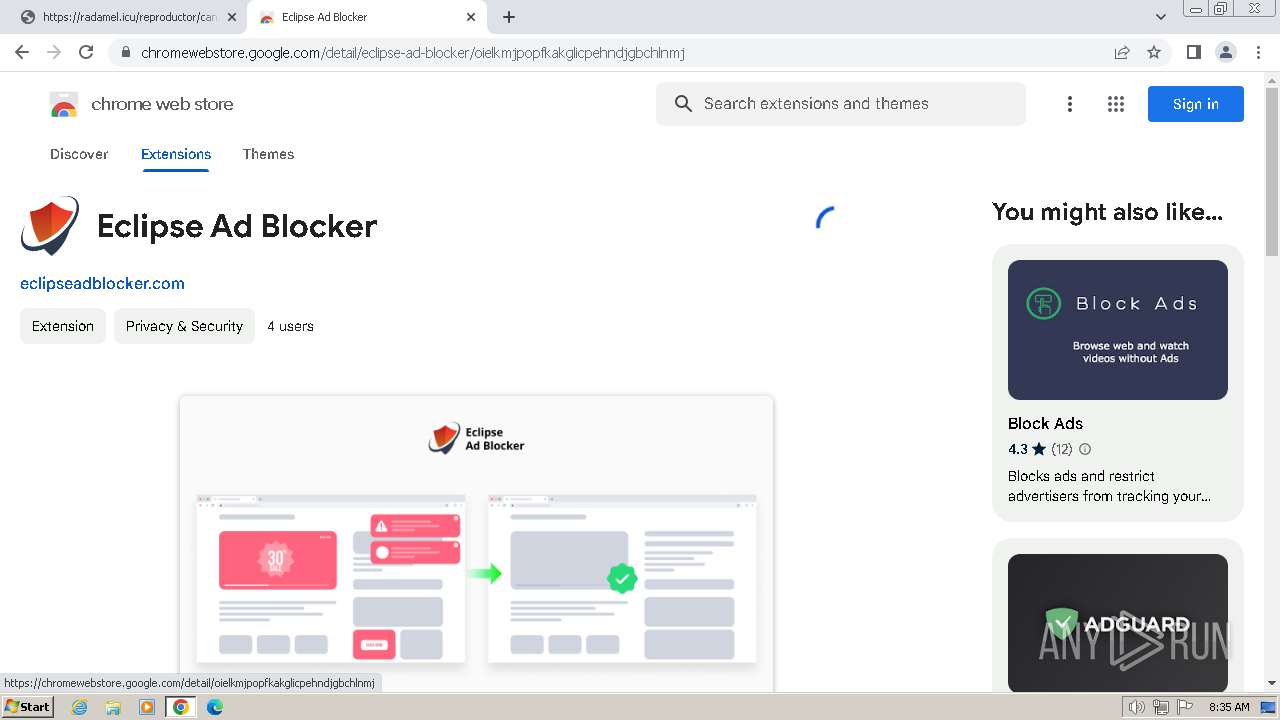Click the Sign in button
Screen dimensions: 1280x720
click(1195, 104)
